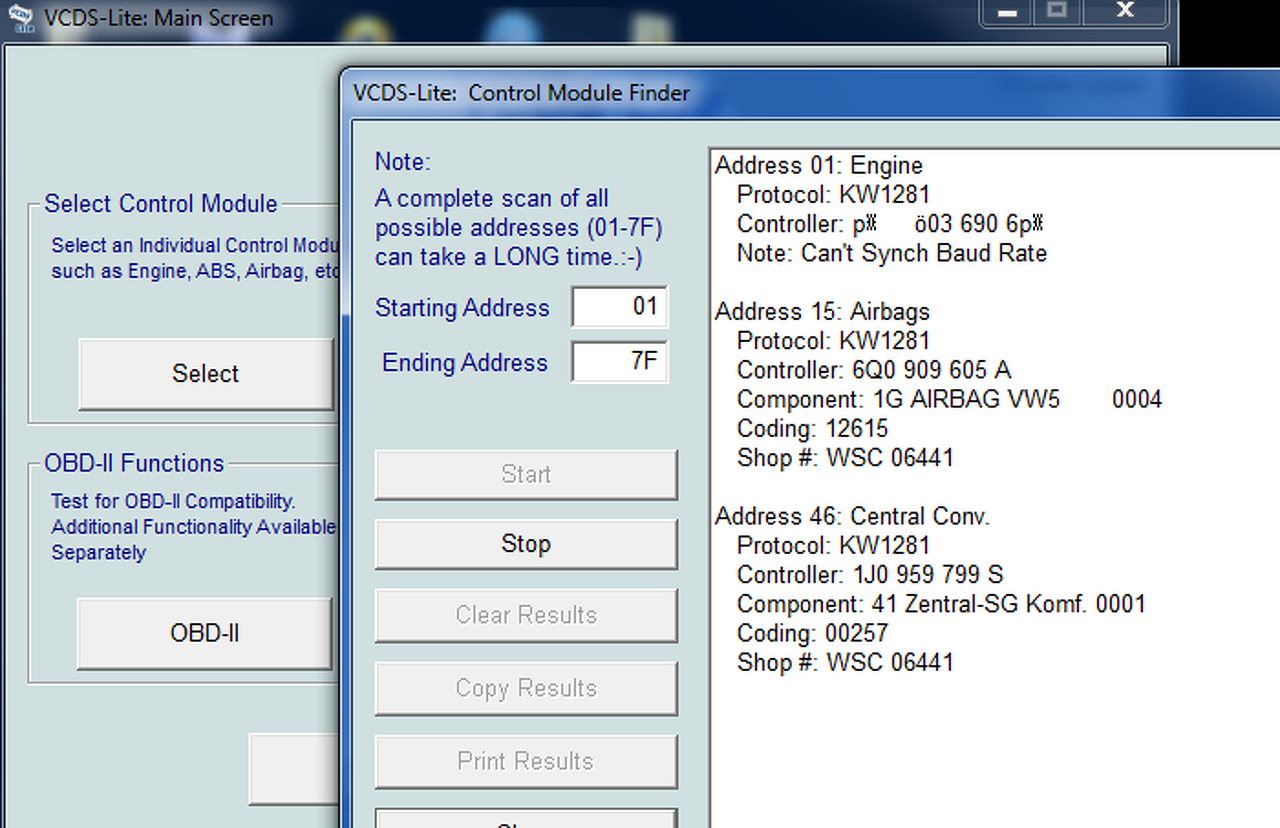
Task: Select the 'Address 46: Central Conv.' line
Action: pyautogui.click(x=852, y=517)
